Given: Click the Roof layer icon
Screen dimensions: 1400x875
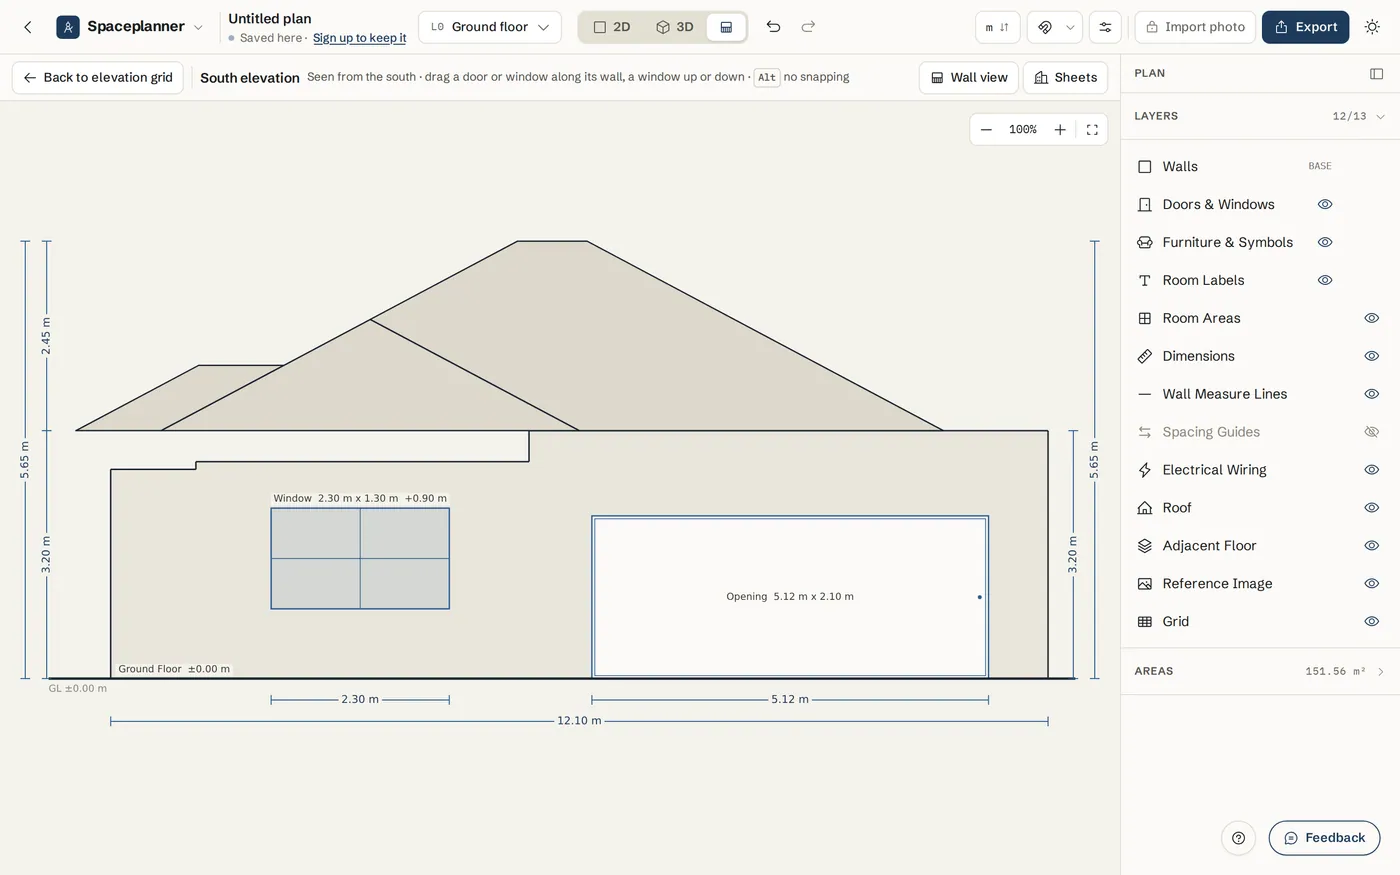Looking at the screenshot, I should tap(1145, 508).
